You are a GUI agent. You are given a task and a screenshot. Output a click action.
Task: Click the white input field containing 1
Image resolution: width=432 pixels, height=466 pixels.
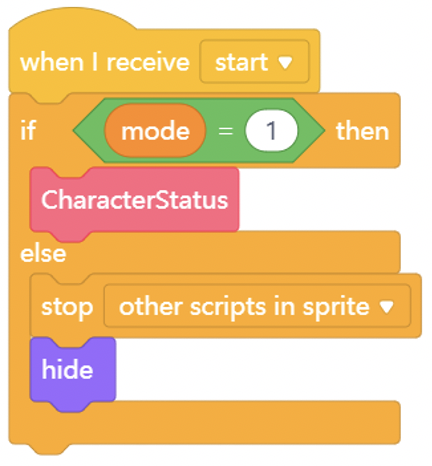[x=271, y=130]
